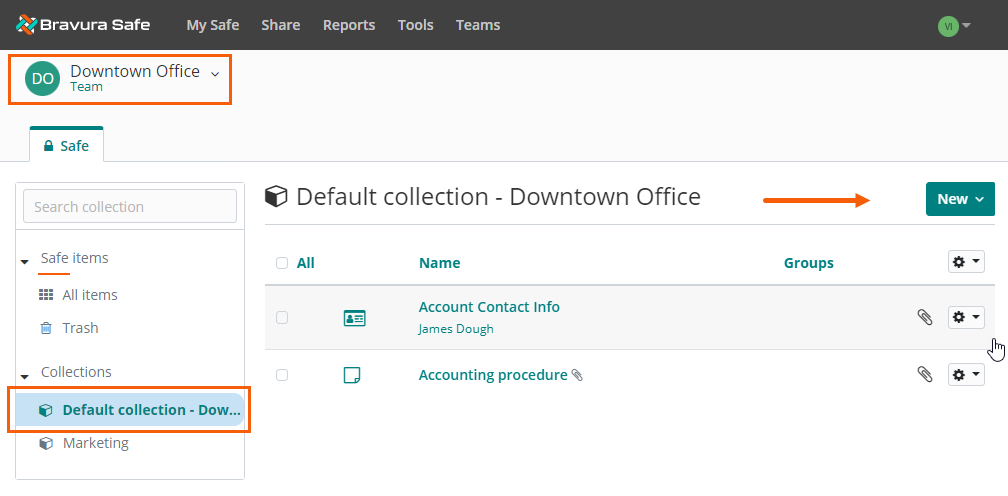
Task: Click the note icon for Accounting procedure
Action: pyautogui.click(x=352, y=375)
